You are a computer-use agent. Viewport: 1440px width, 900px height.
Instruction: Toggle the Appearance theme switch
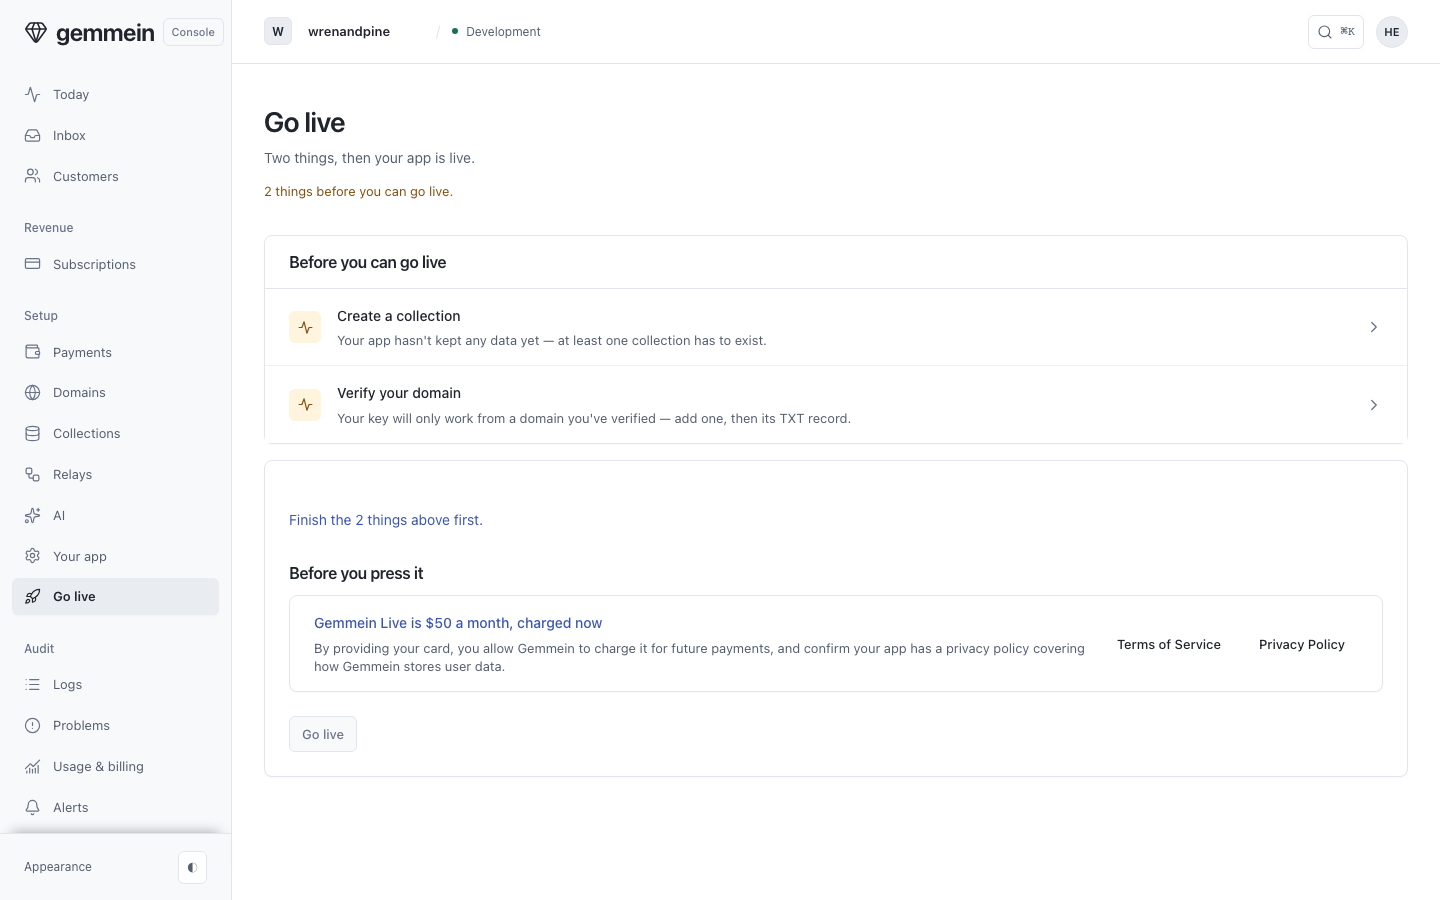[192, 867]
